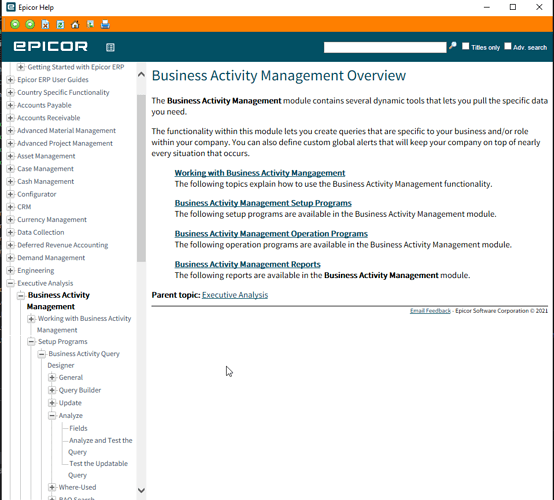Screen dimensions: 554x500
Task: Enable the Adv. search checkbox
Action: point(508,46)
